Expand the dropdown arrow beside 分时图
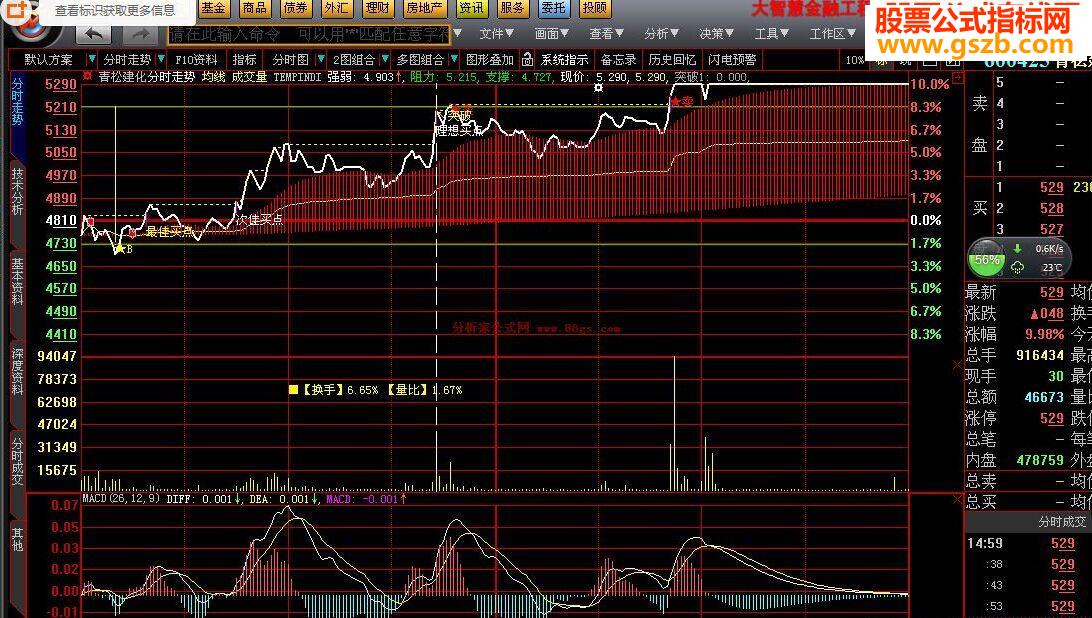Viewport: 1092px width, 618px height. (321, 59)
